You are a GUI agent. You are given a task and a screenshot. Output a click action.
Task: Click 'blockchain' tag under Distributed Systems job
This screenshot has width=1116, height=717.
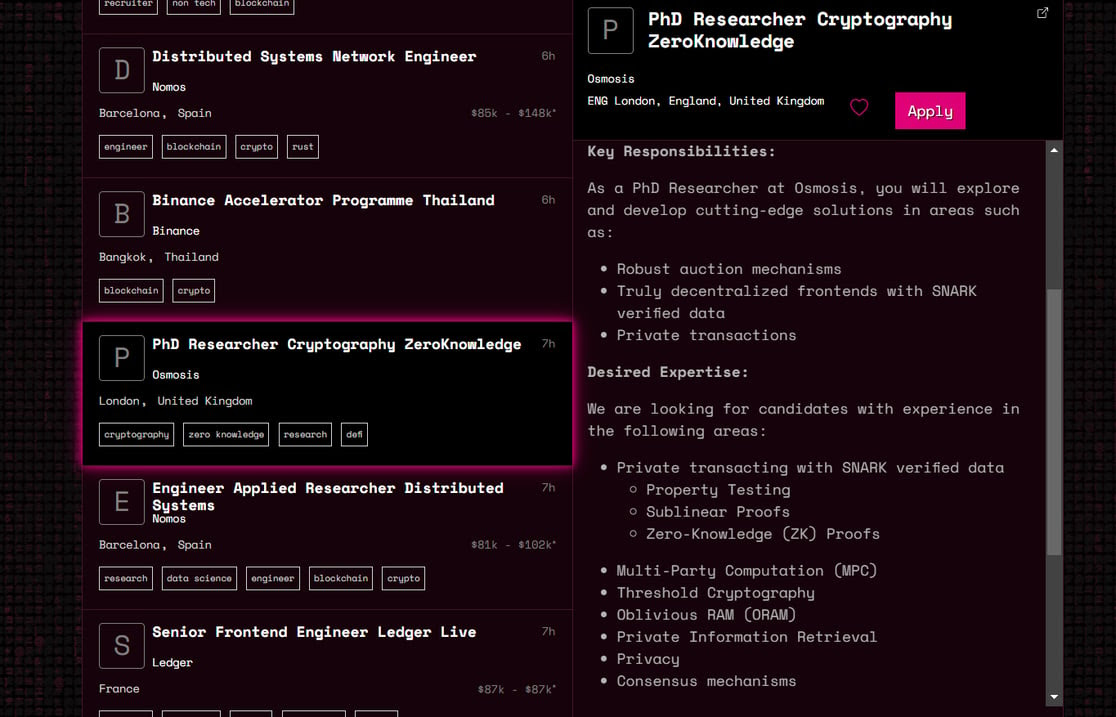194,147
